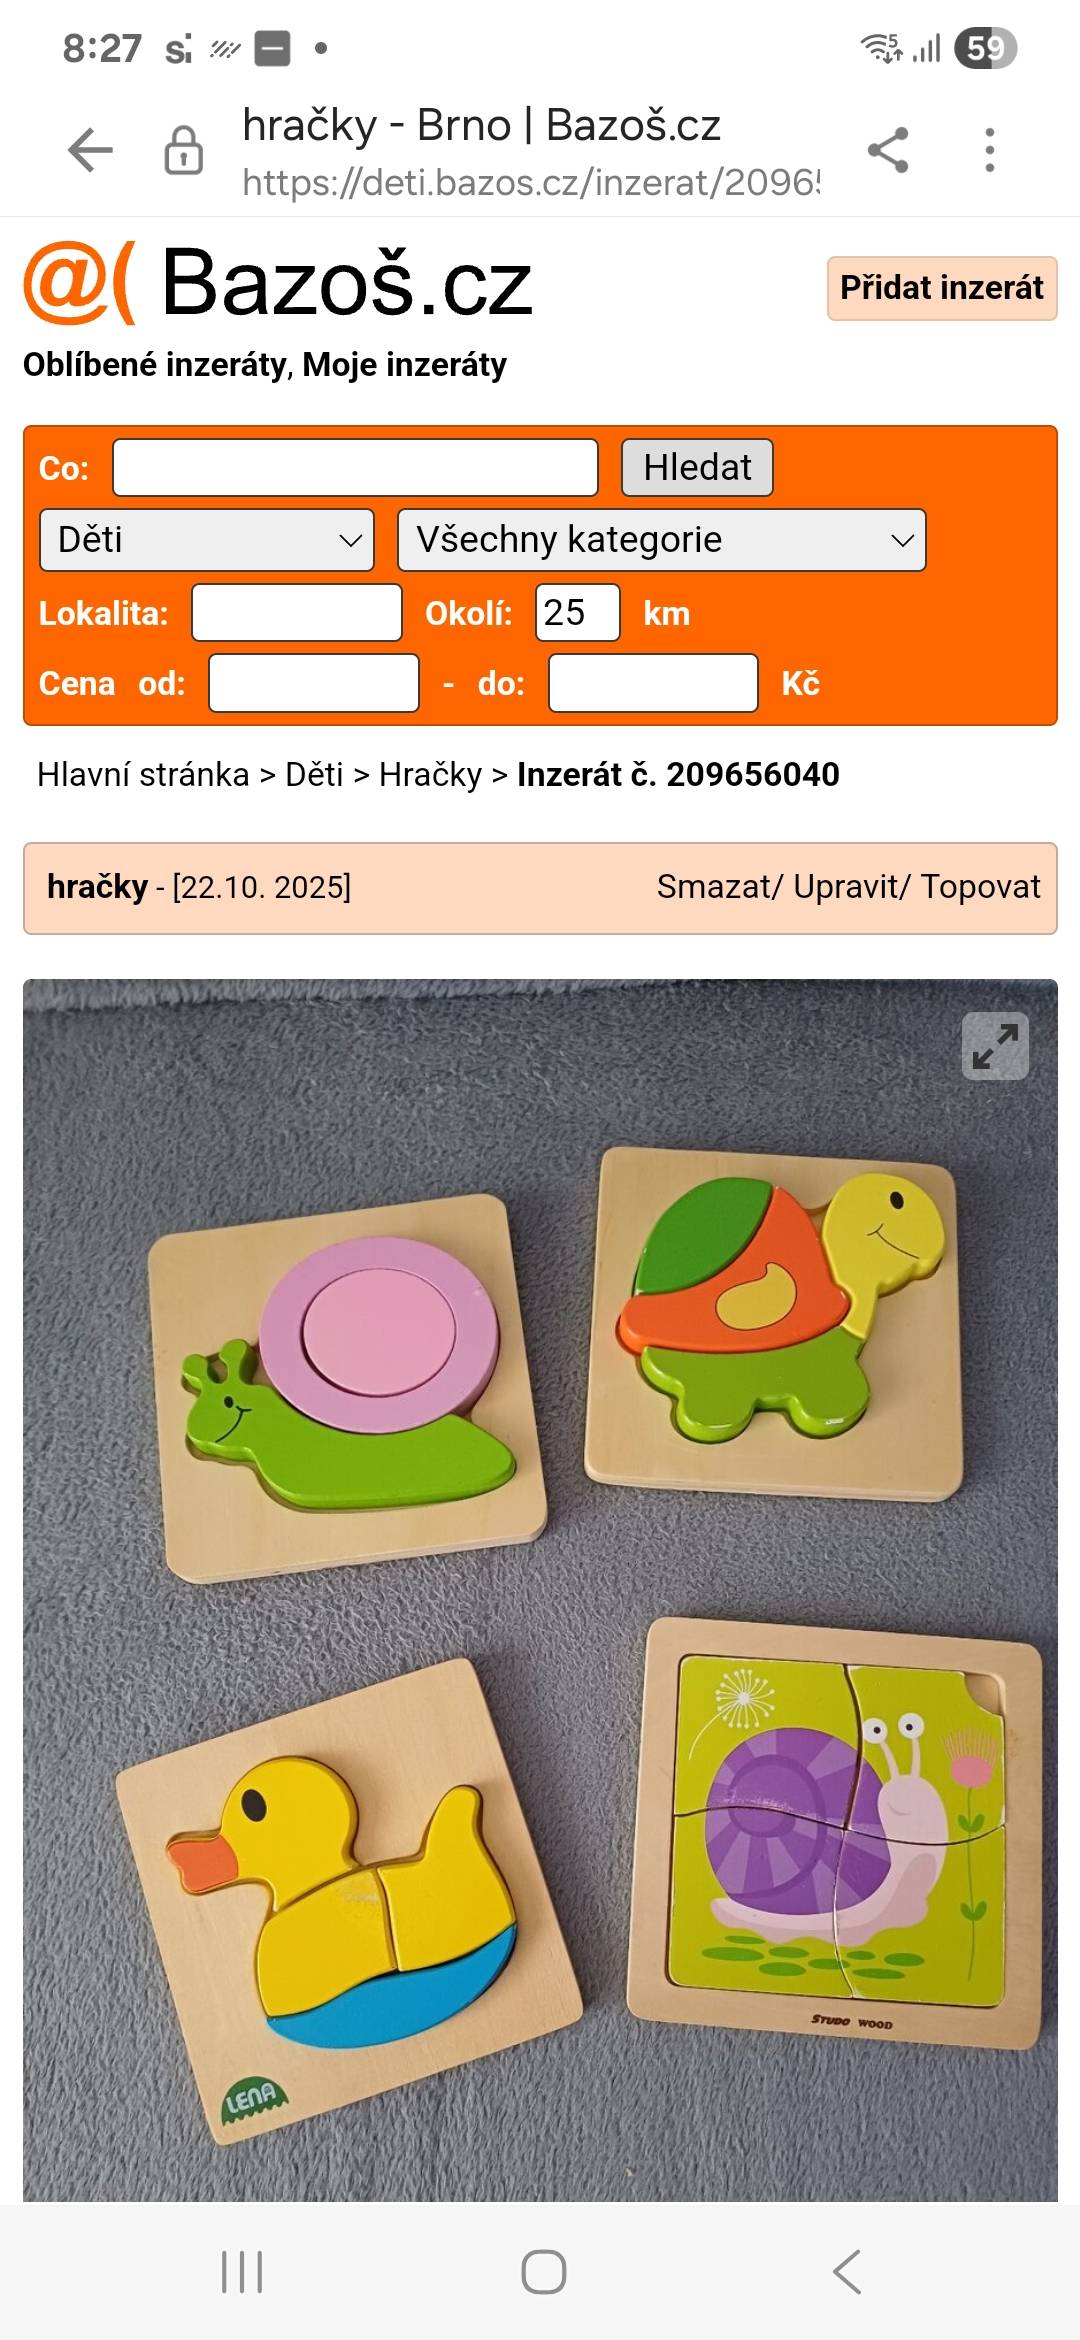
Task: Tap the share icon in browser bar
Action: (x=888, y=151)
